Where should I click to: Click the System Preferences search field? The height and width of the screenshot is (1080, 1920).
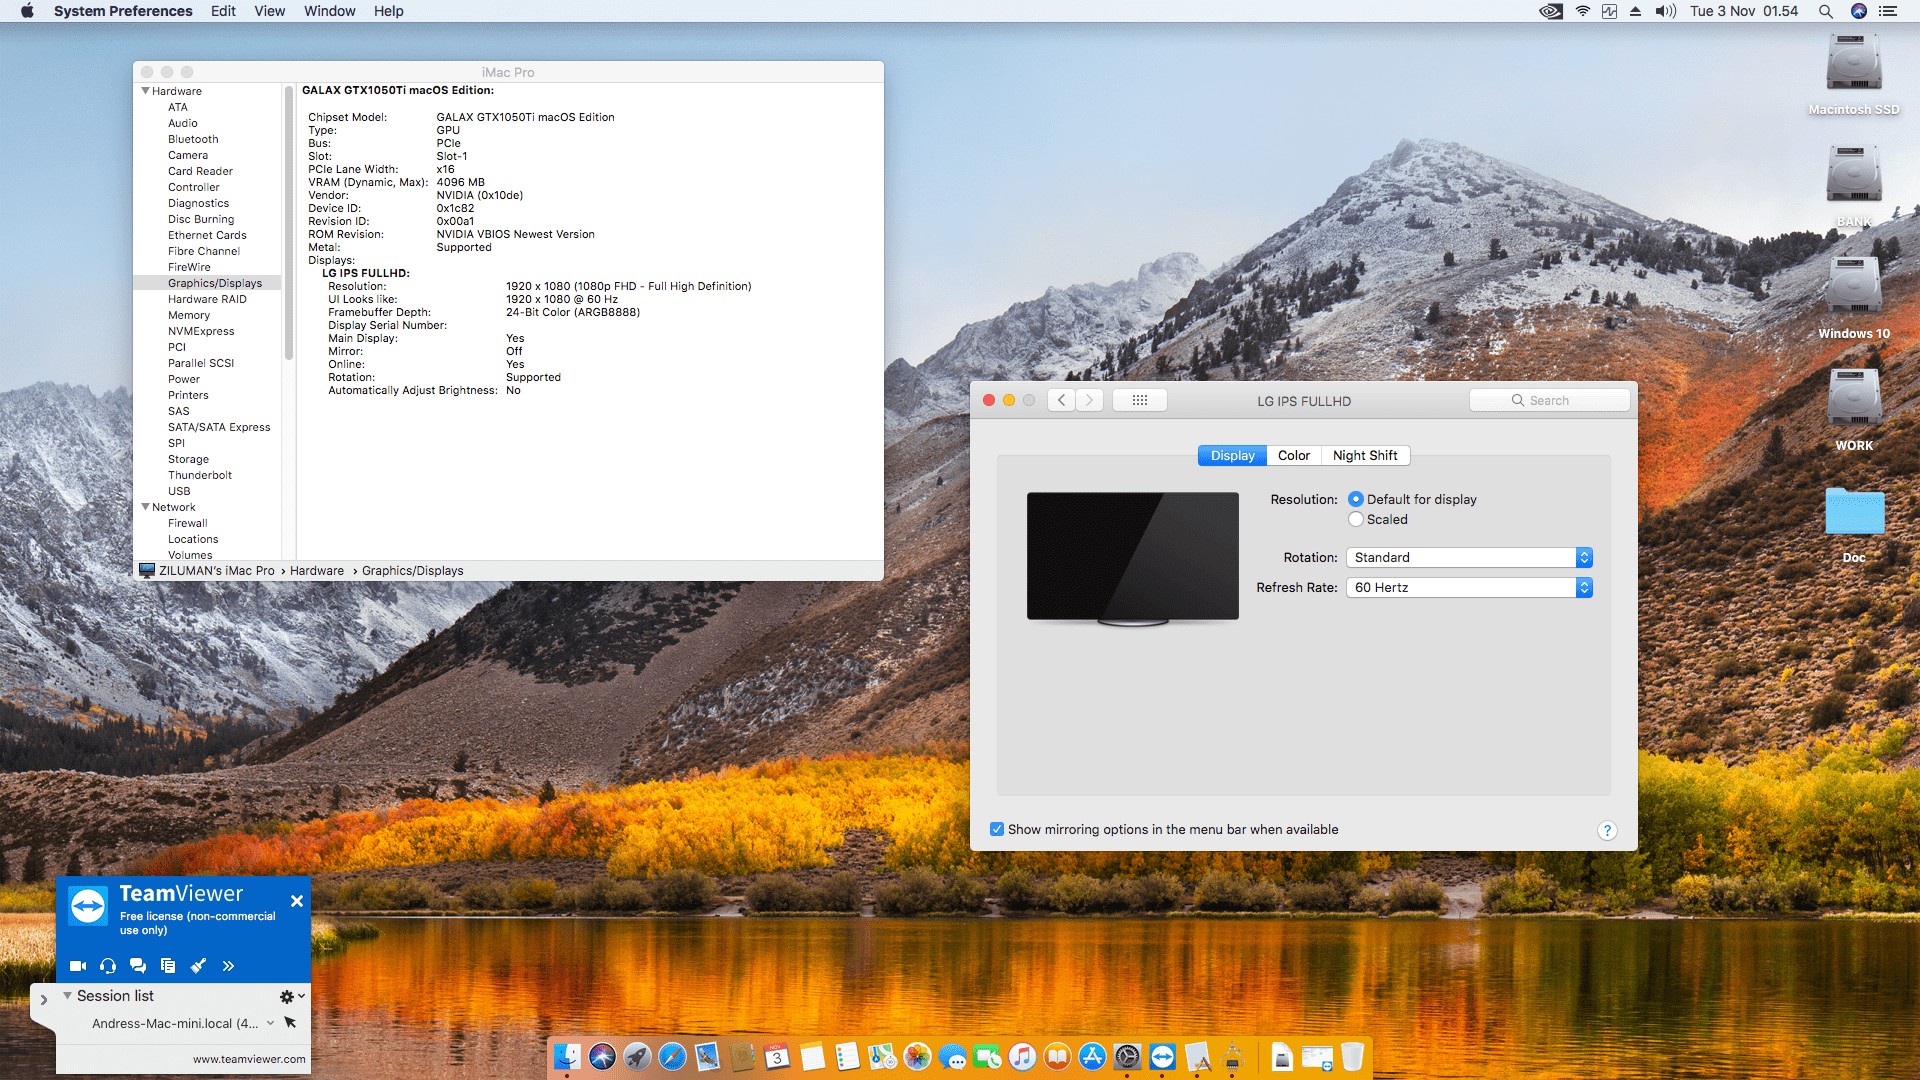pyautogui.click(x=1550, y=400)
